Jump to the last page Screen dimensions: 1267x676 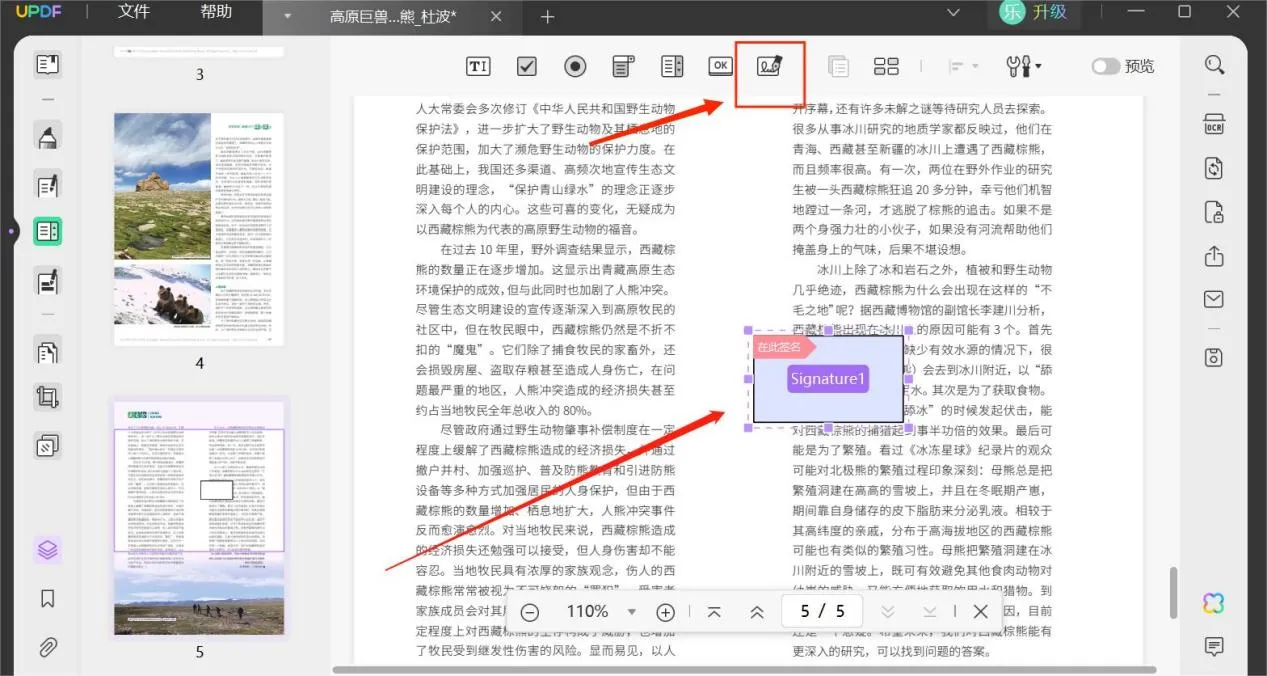tap(930, 612)
